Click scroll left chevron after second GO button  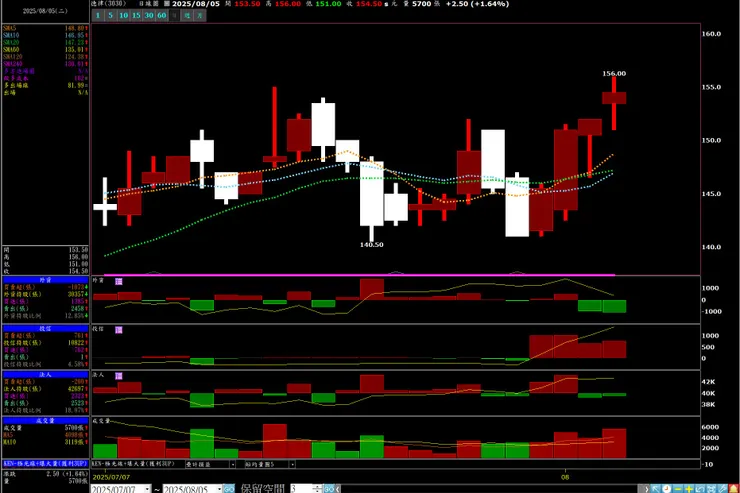pyautogui.click(x=338, y=489)
